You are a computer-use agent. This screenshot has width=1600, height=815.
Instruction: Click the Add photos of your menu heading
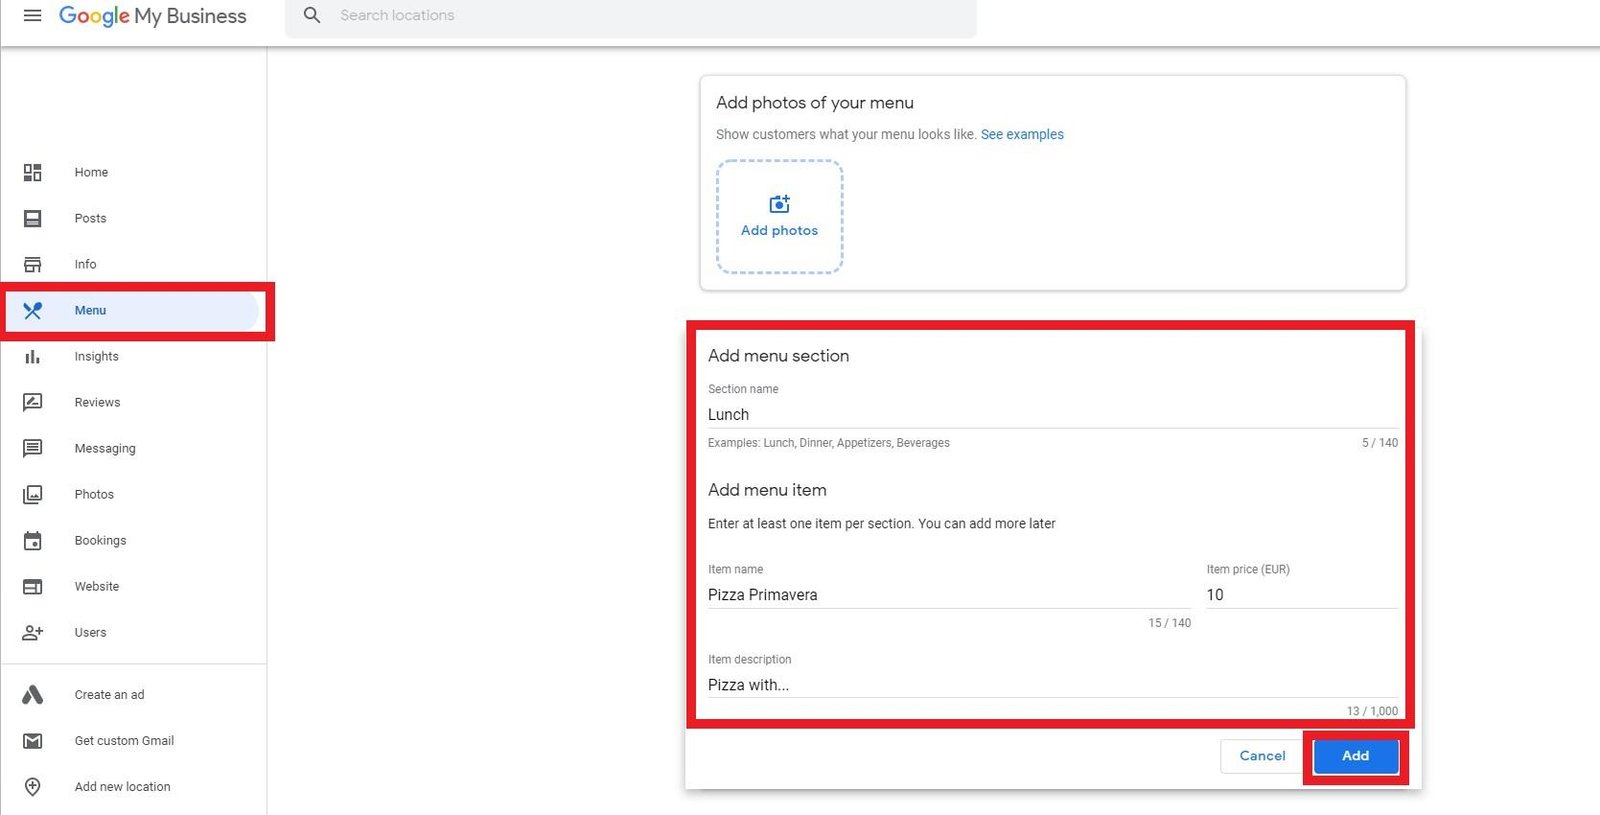pos(815,103)
